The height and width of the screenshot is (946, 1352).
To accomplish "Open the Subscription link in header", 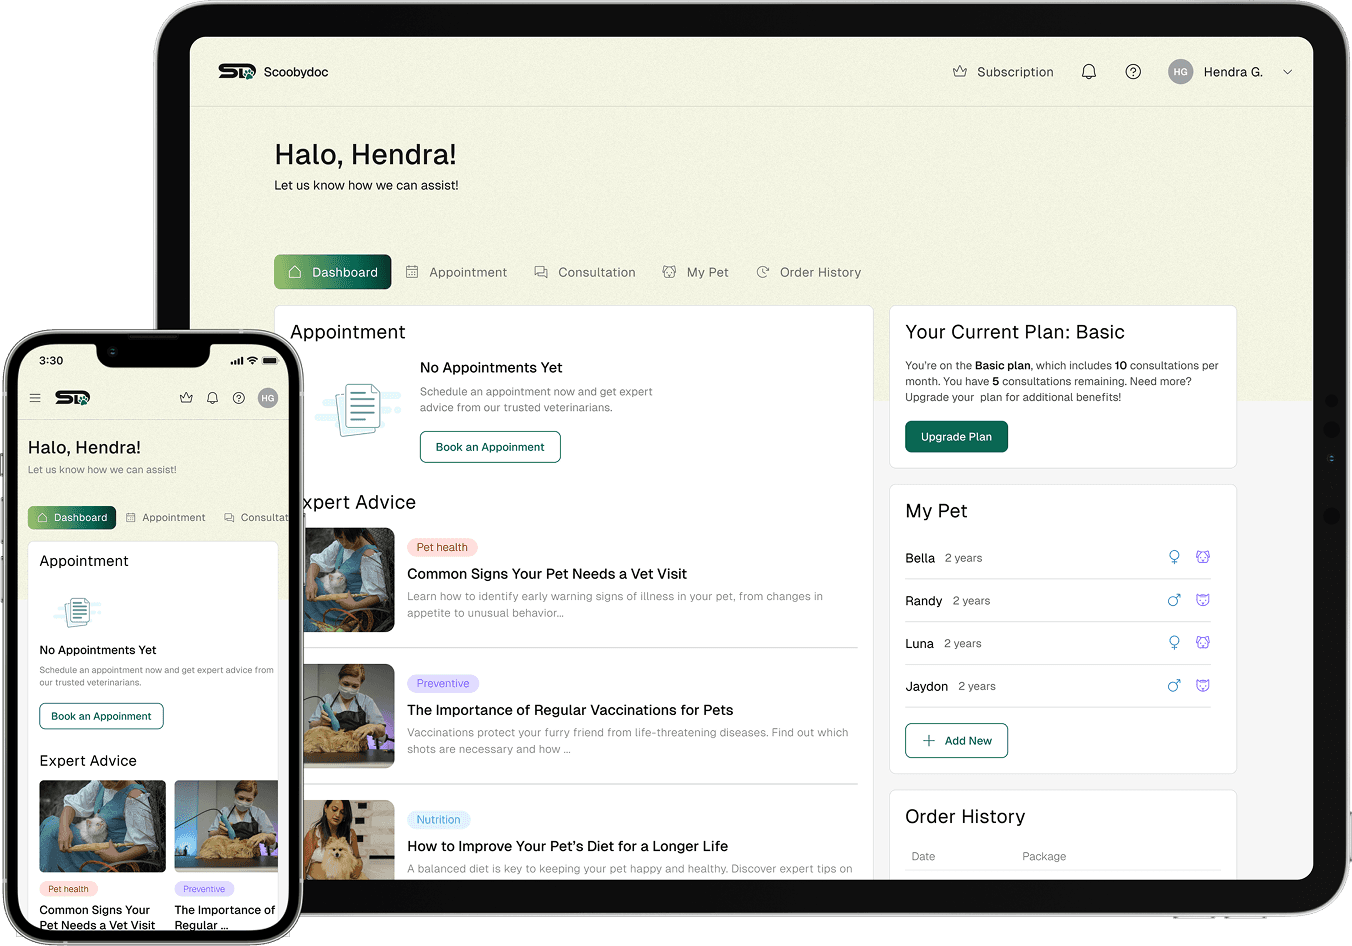I will [1003, 72].
